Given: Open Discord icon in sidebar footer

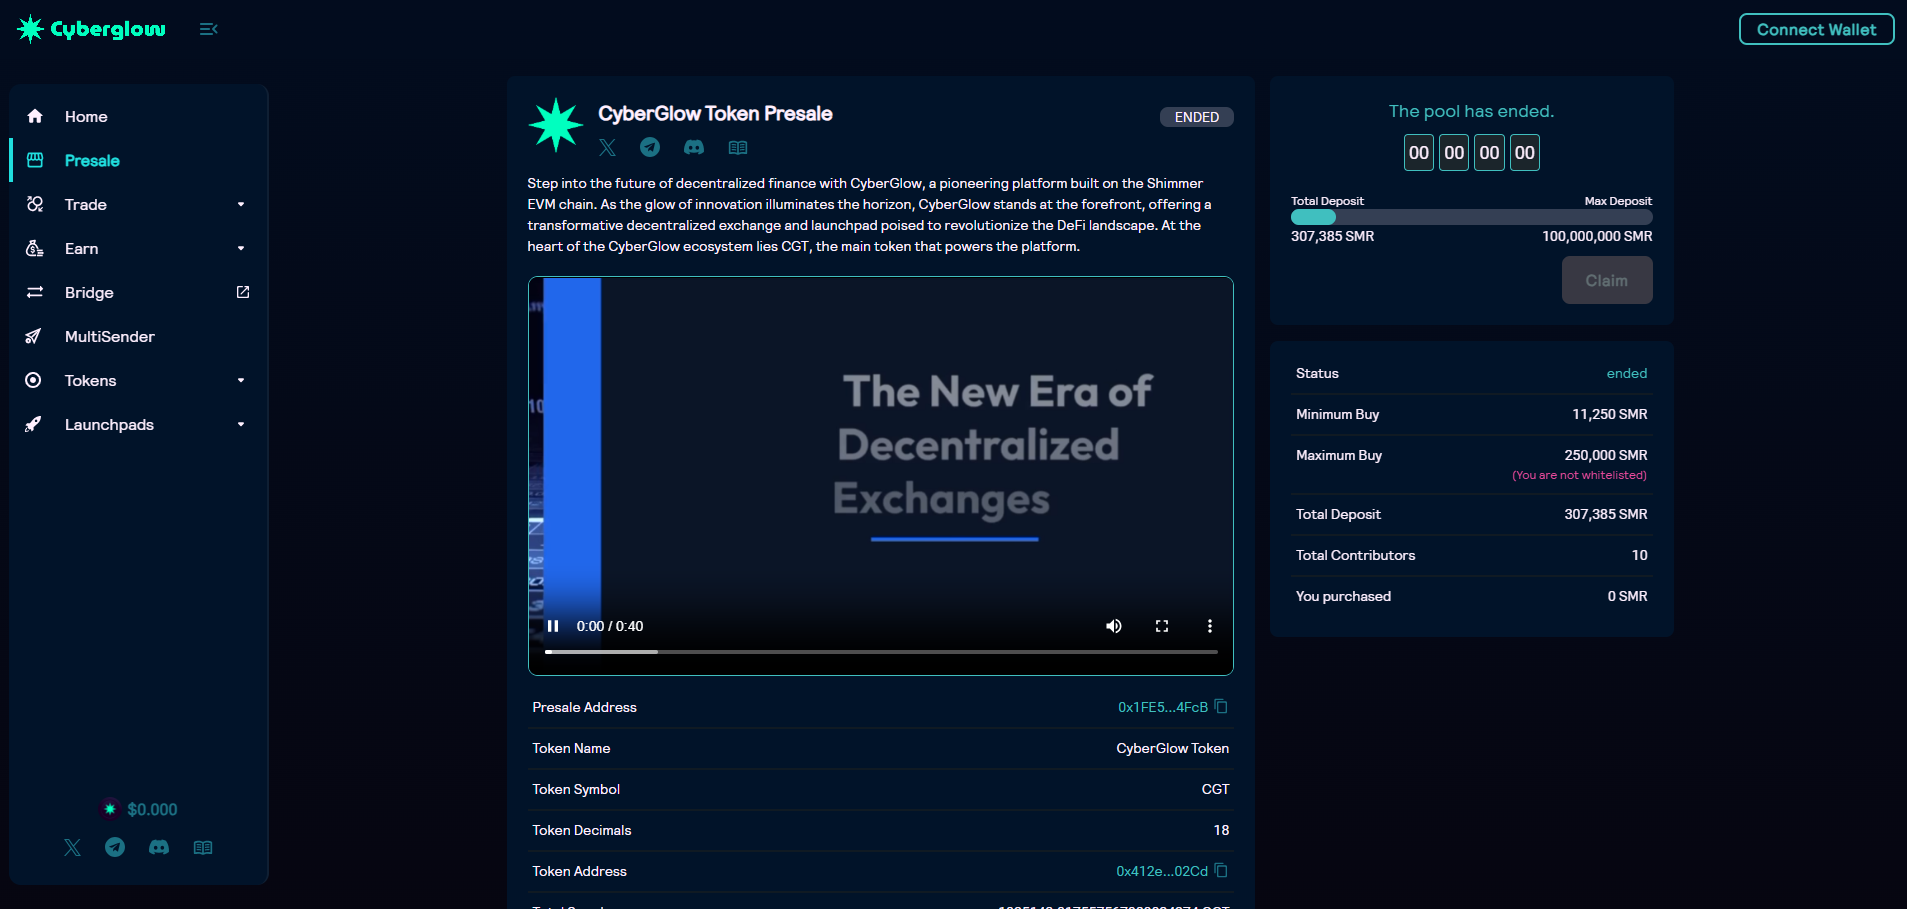Looking at the screenshot, I should click(159, 847).
